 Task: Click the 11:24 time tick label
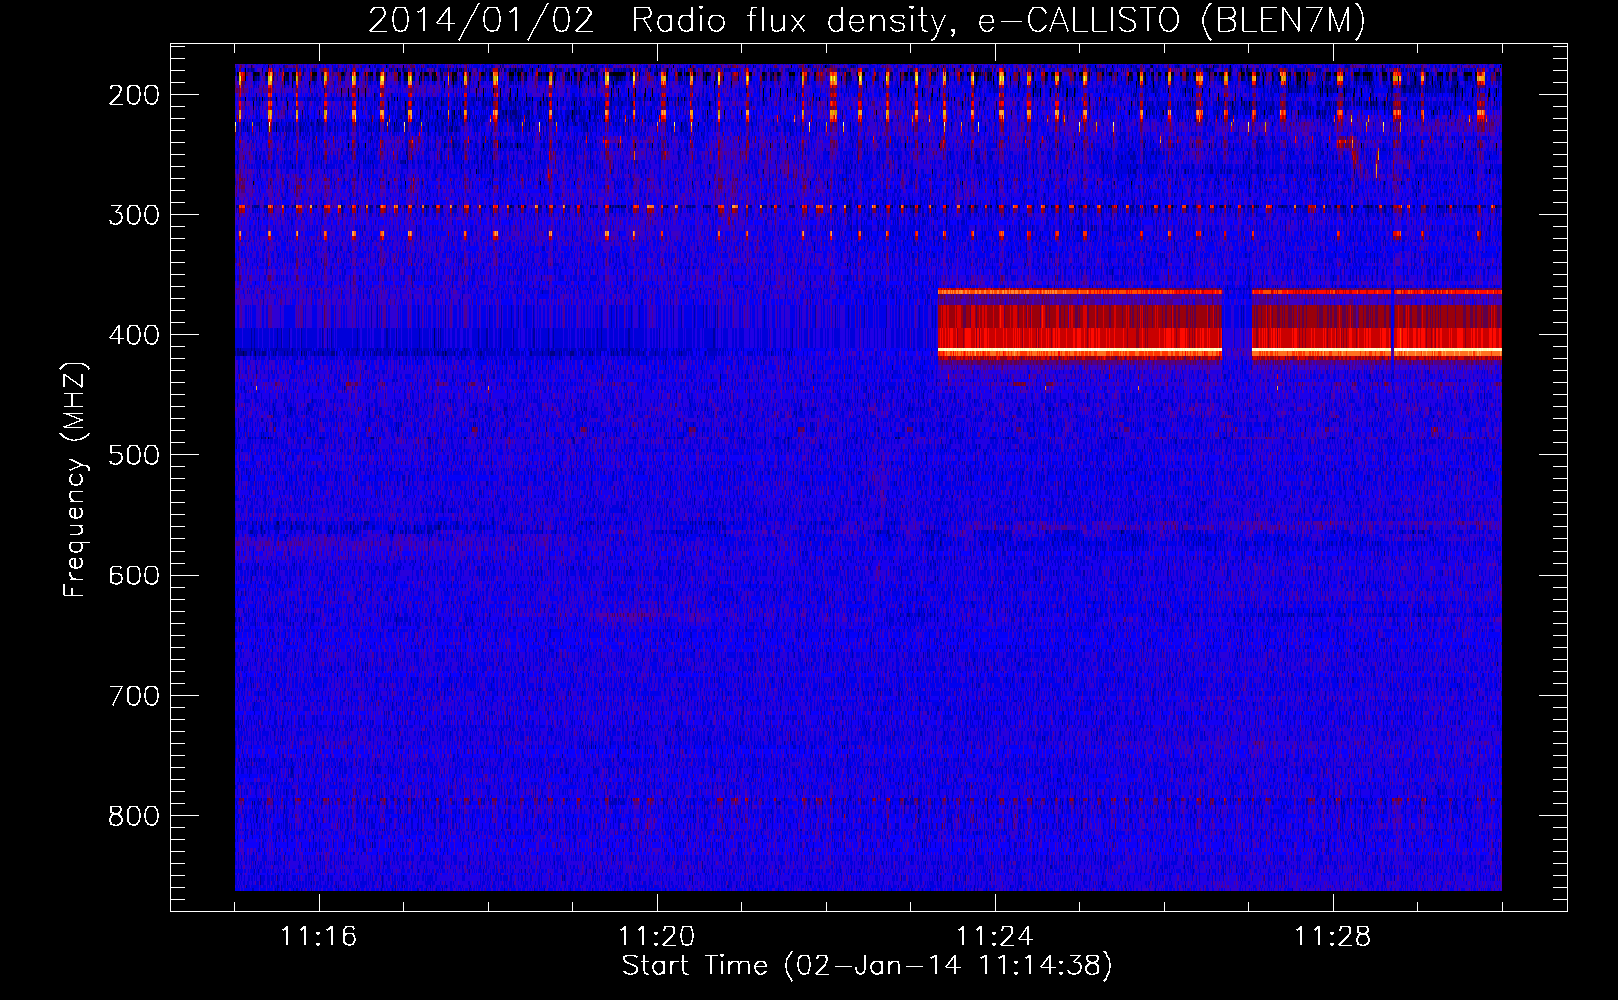[995, 937]
